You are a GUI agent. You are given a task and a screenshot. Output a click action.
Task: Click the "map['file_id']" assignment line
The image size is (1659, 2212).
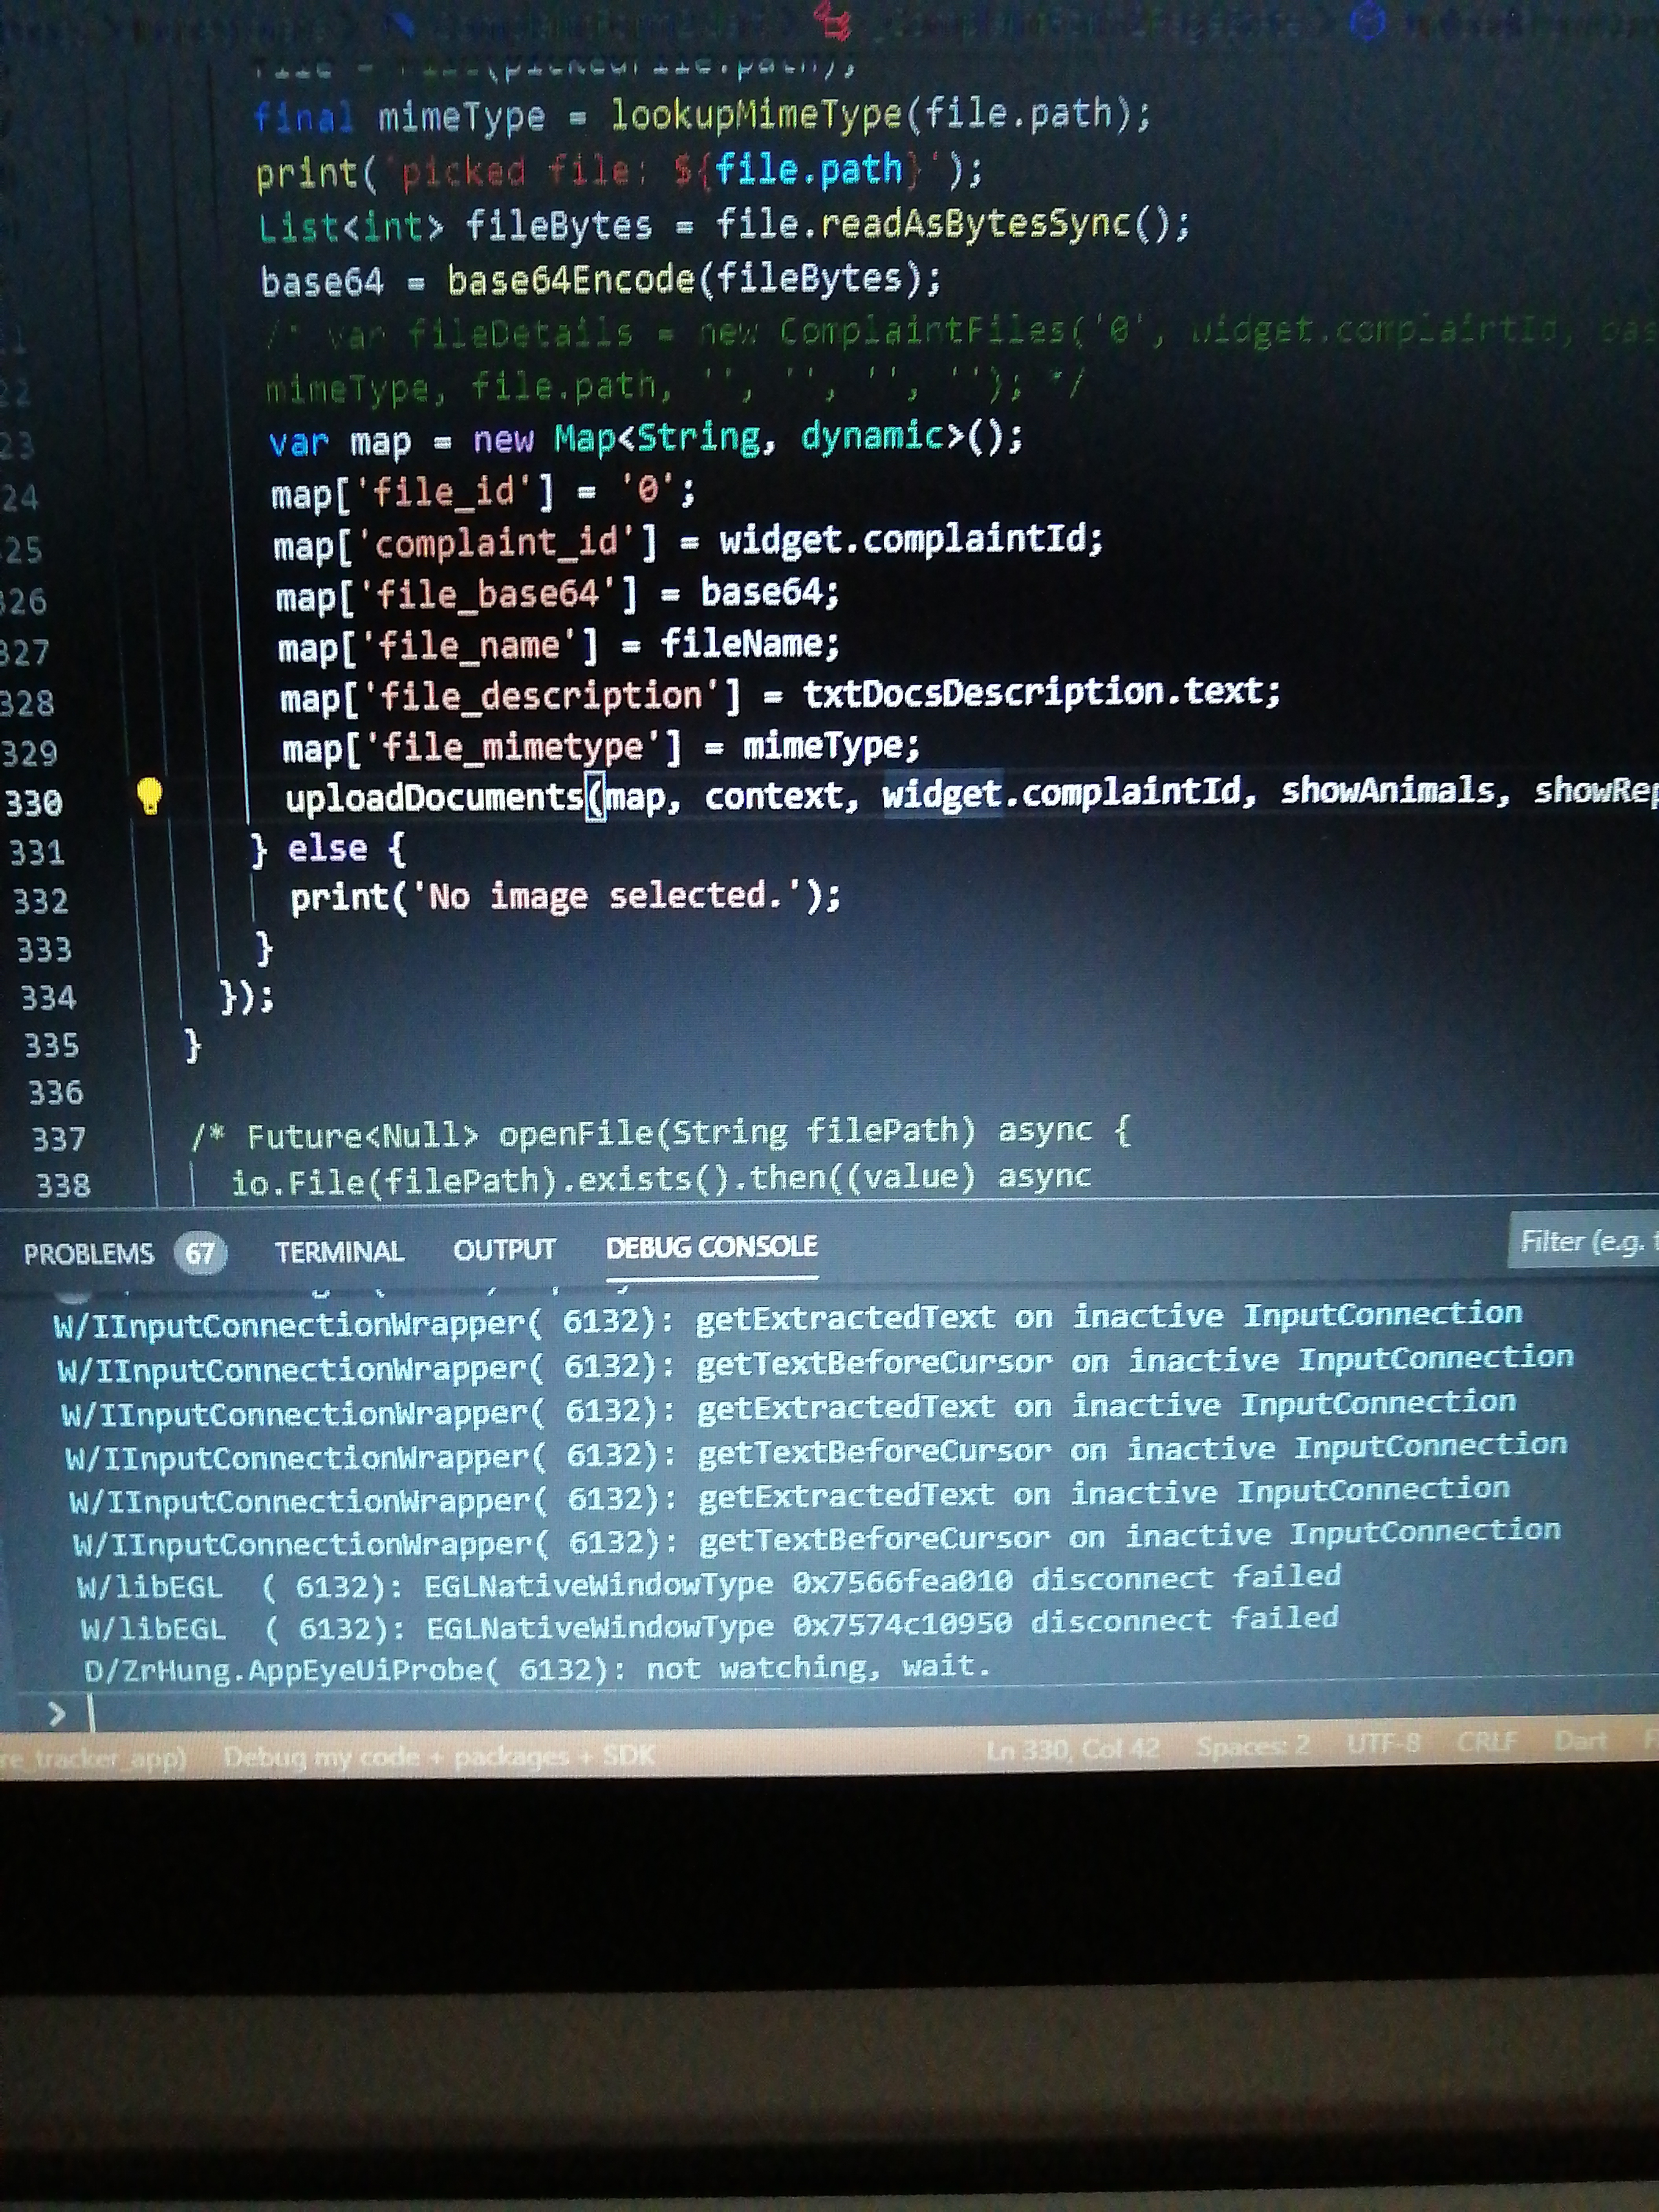483,492
